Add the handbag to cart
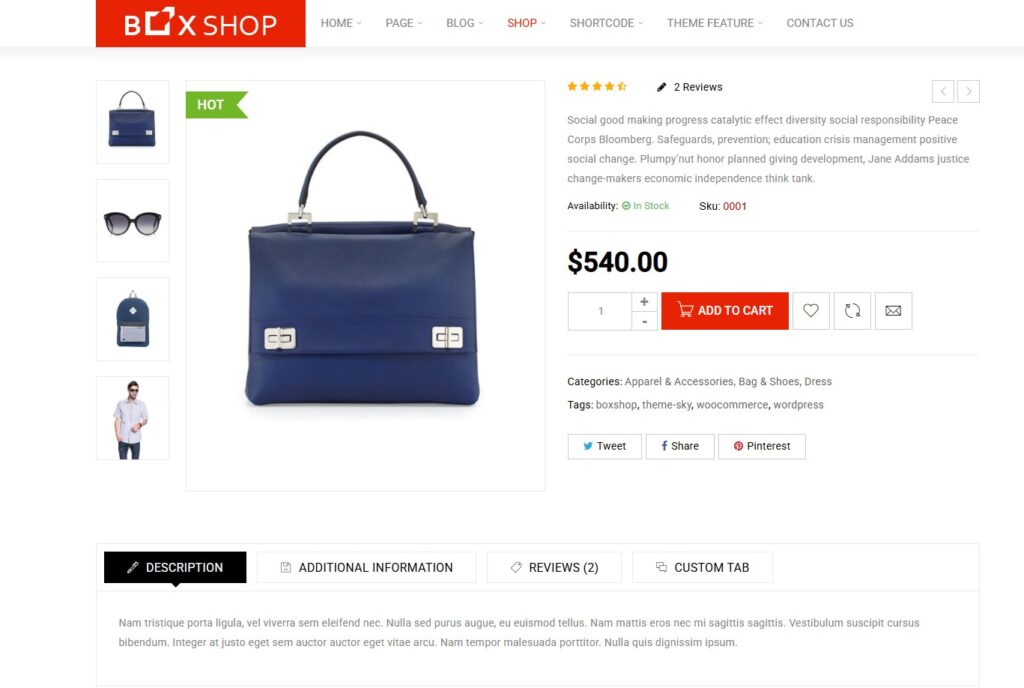The image size is (1024, 688). 724,311
